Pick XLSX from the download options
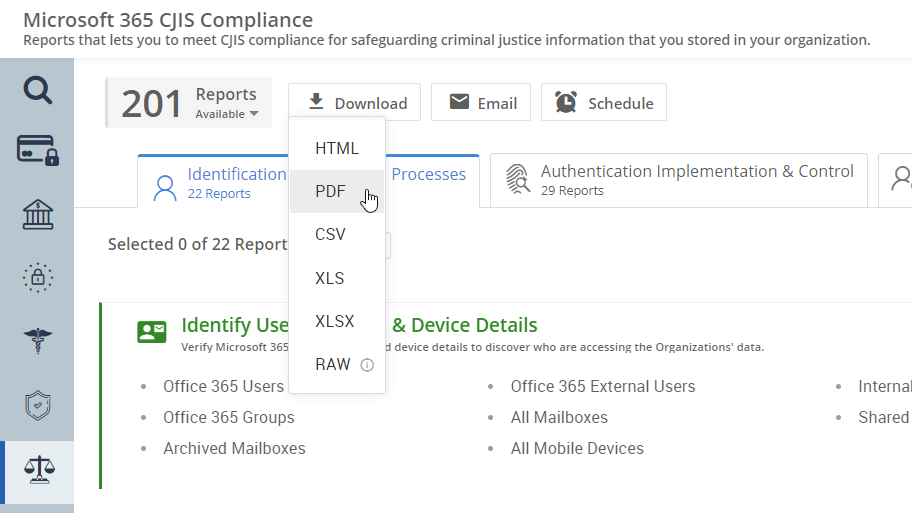The width and height of the screenshot is (912, 513). (334, 322)
